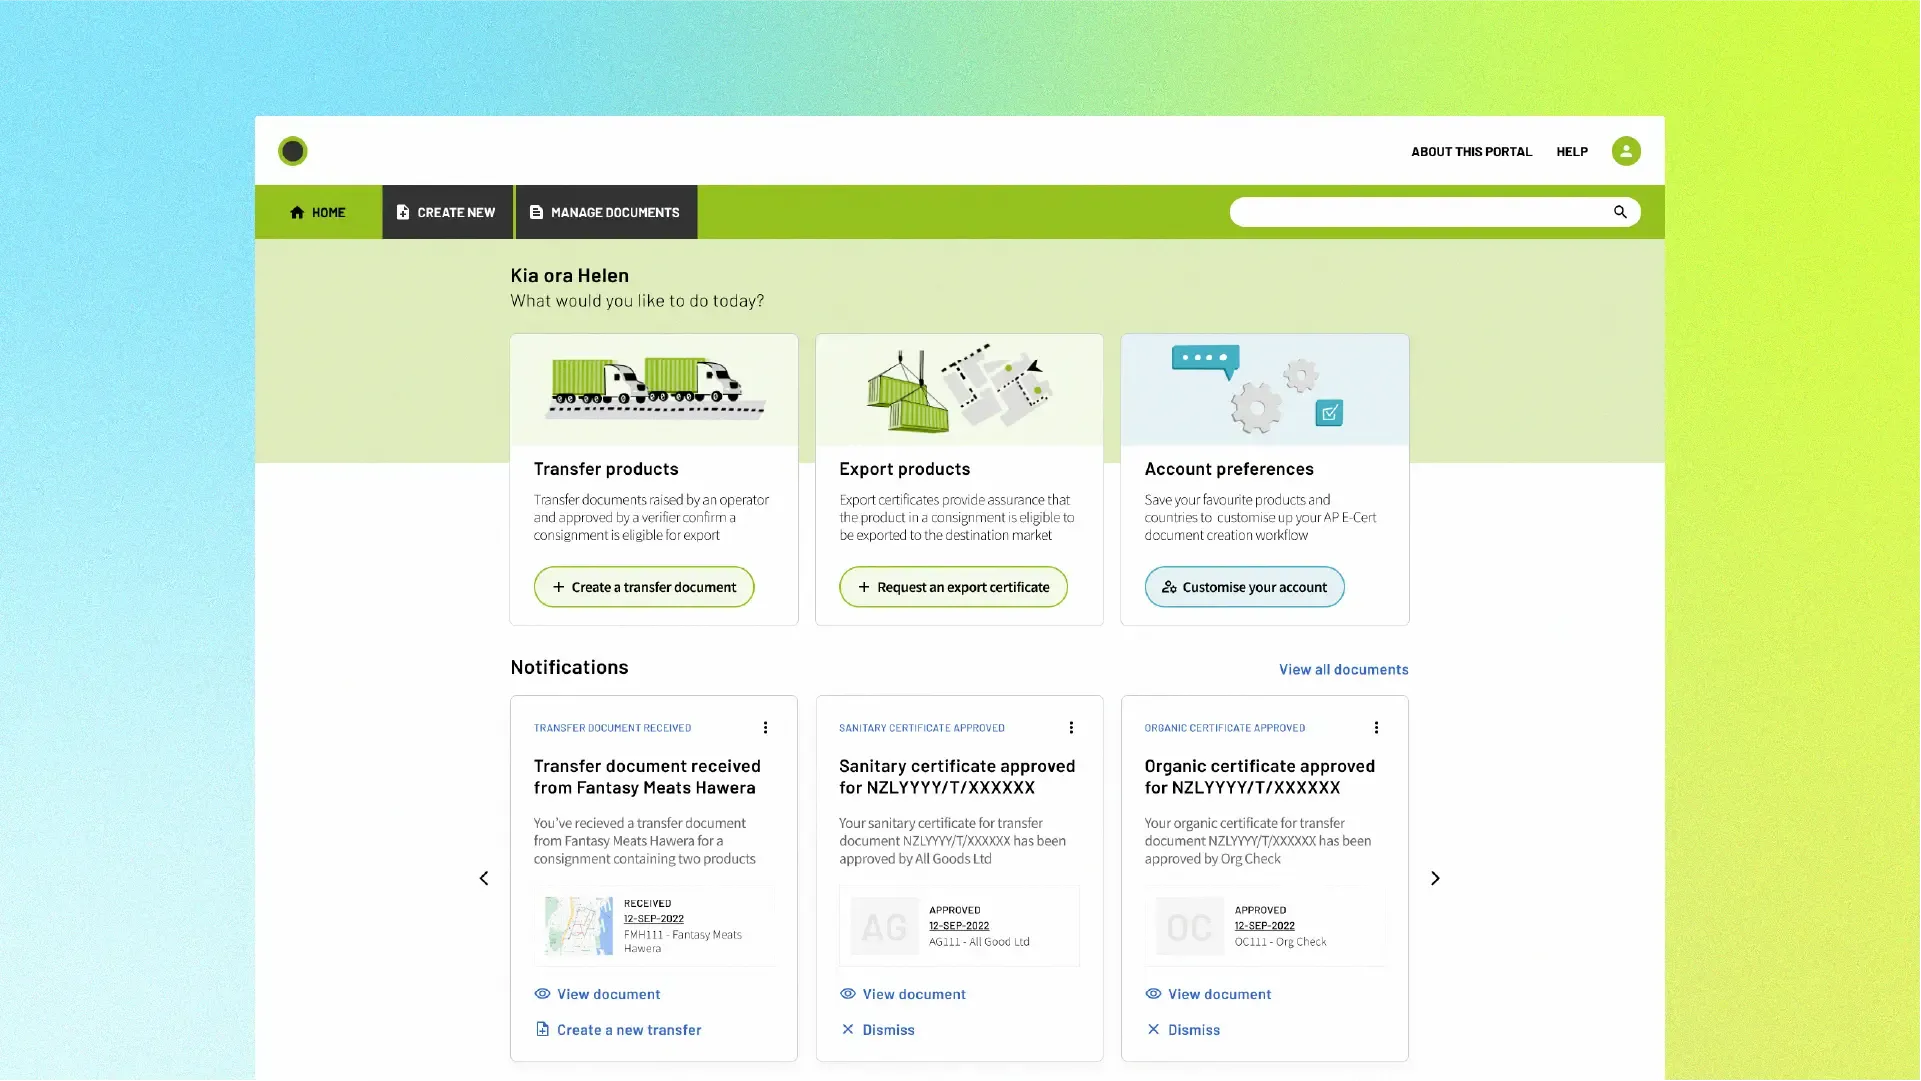1921x1081 pixels.
Task: View document for the Fantasy Meats transfer
Action: pyautogui.click(x=597, y=994)
